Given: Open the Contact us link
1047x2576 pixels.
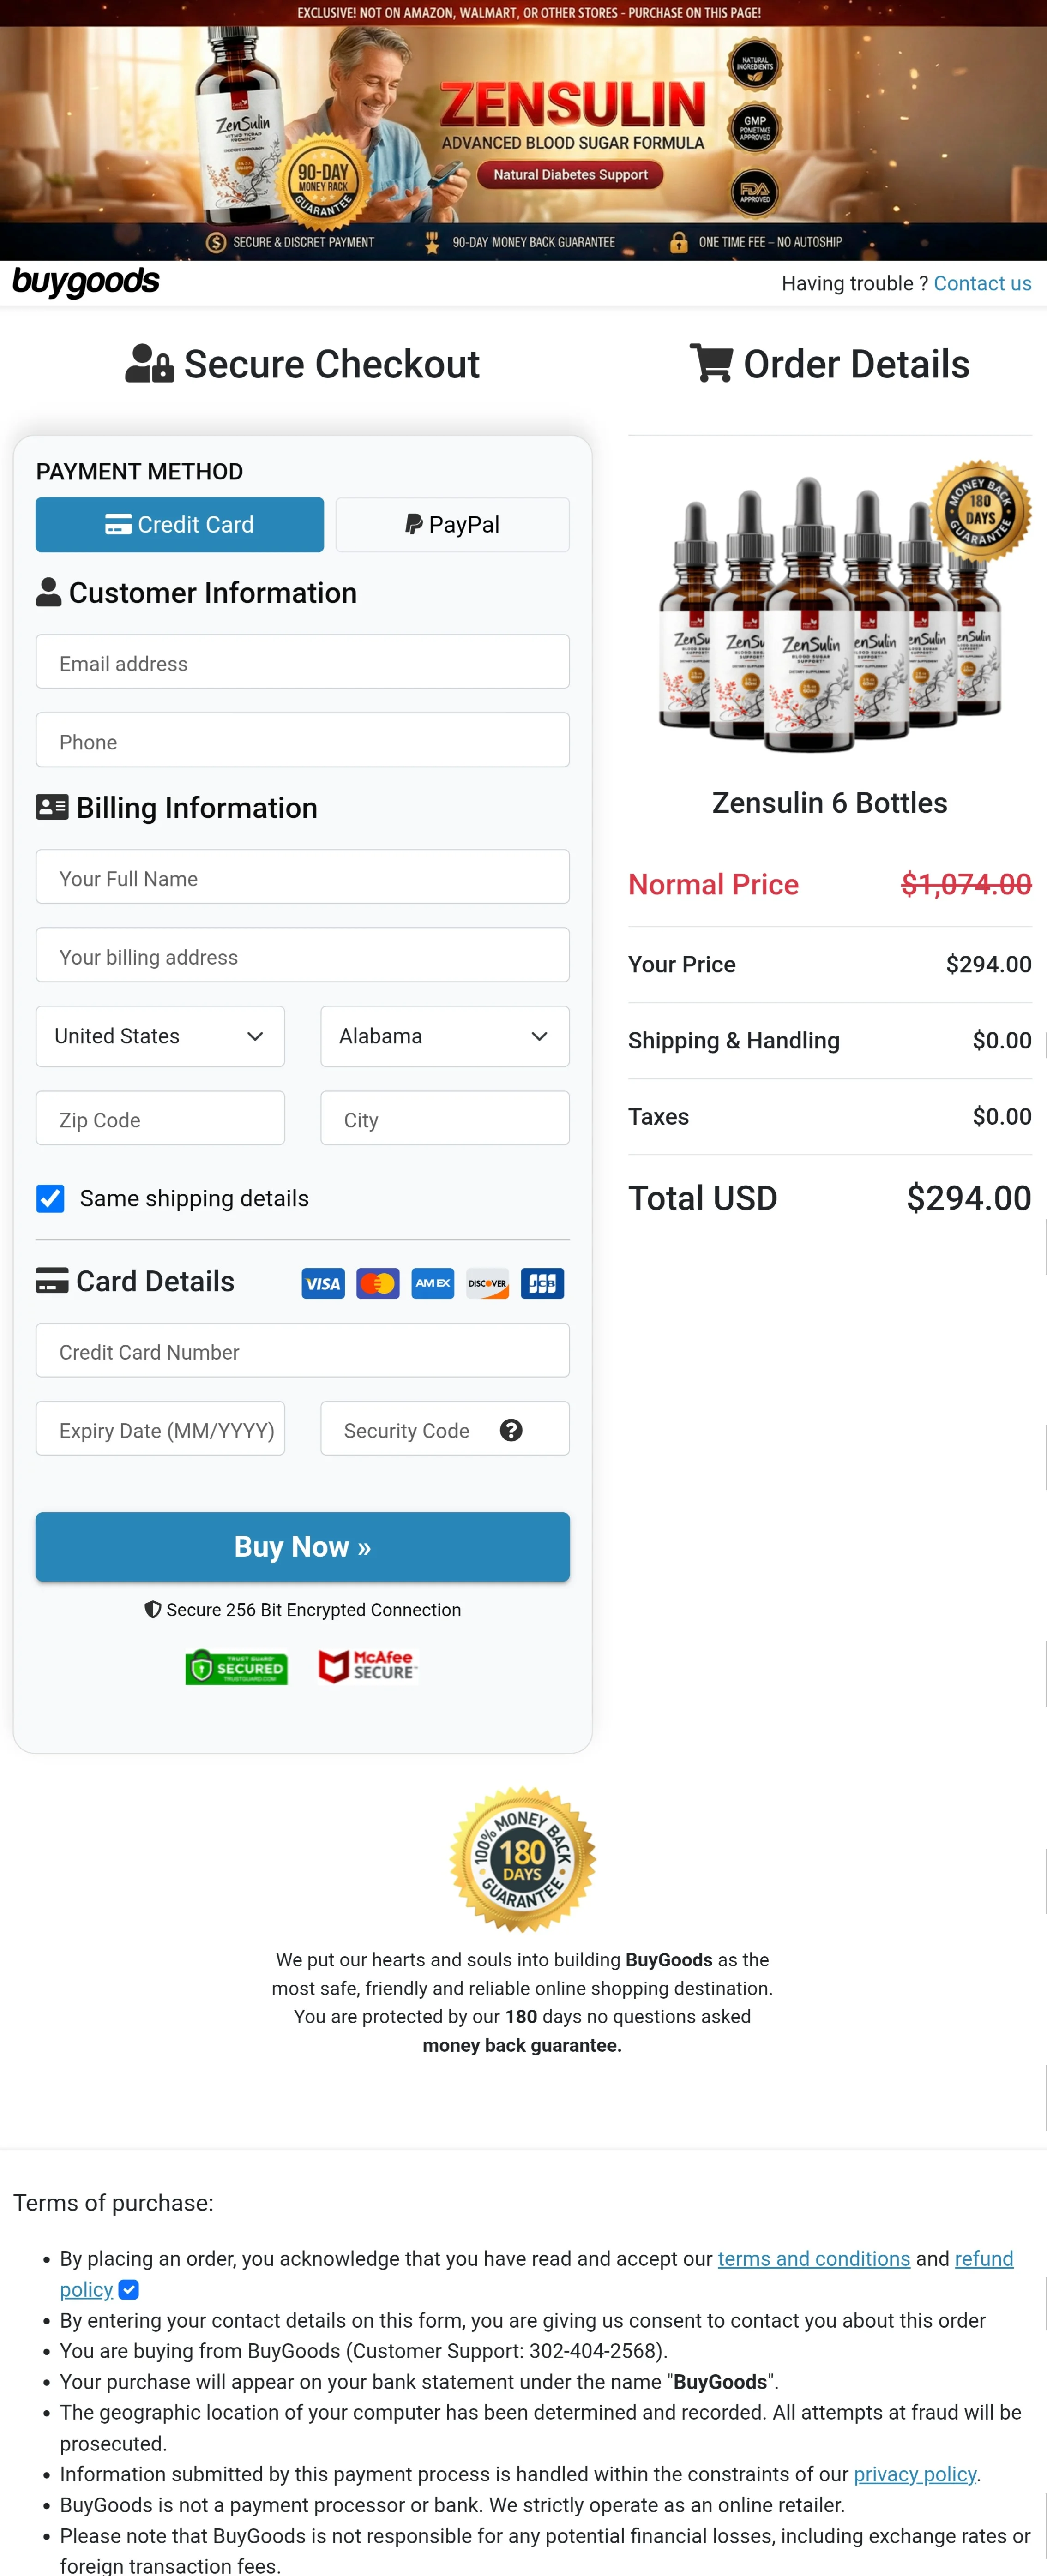Looking at the screenshot, I should click(x=981, y=283).
